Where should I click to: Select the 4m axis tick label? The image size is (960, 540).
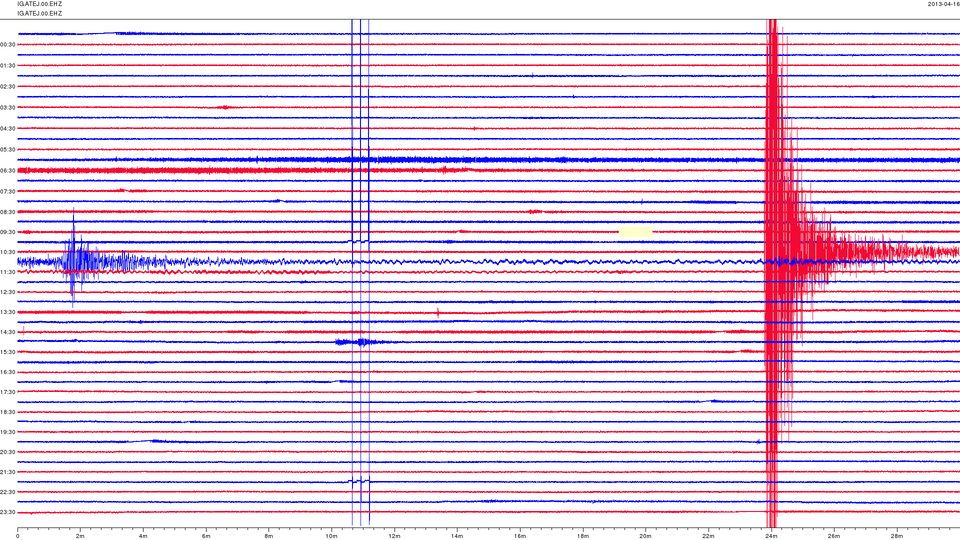pos(143,536)
